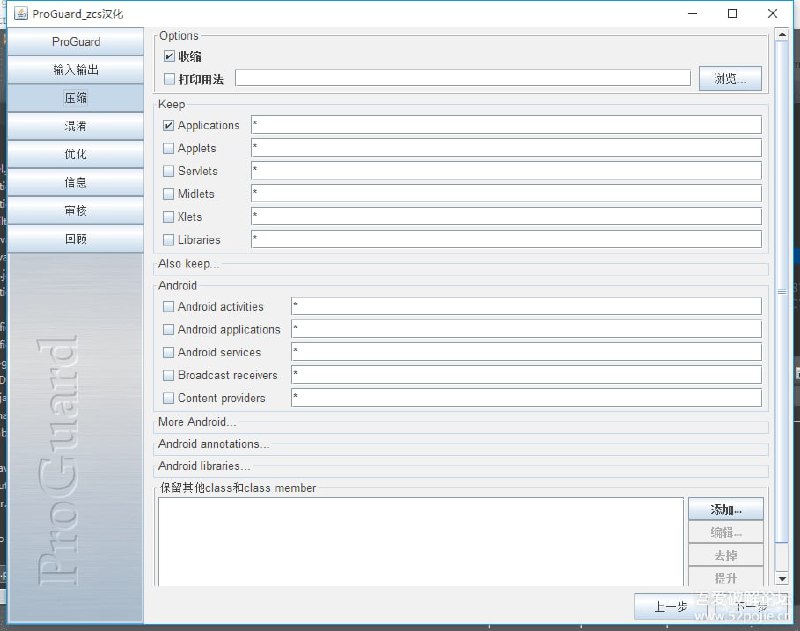800x631 pixels.
Task: Enable Android applications checkbox
Action: (x=168, y=330)
